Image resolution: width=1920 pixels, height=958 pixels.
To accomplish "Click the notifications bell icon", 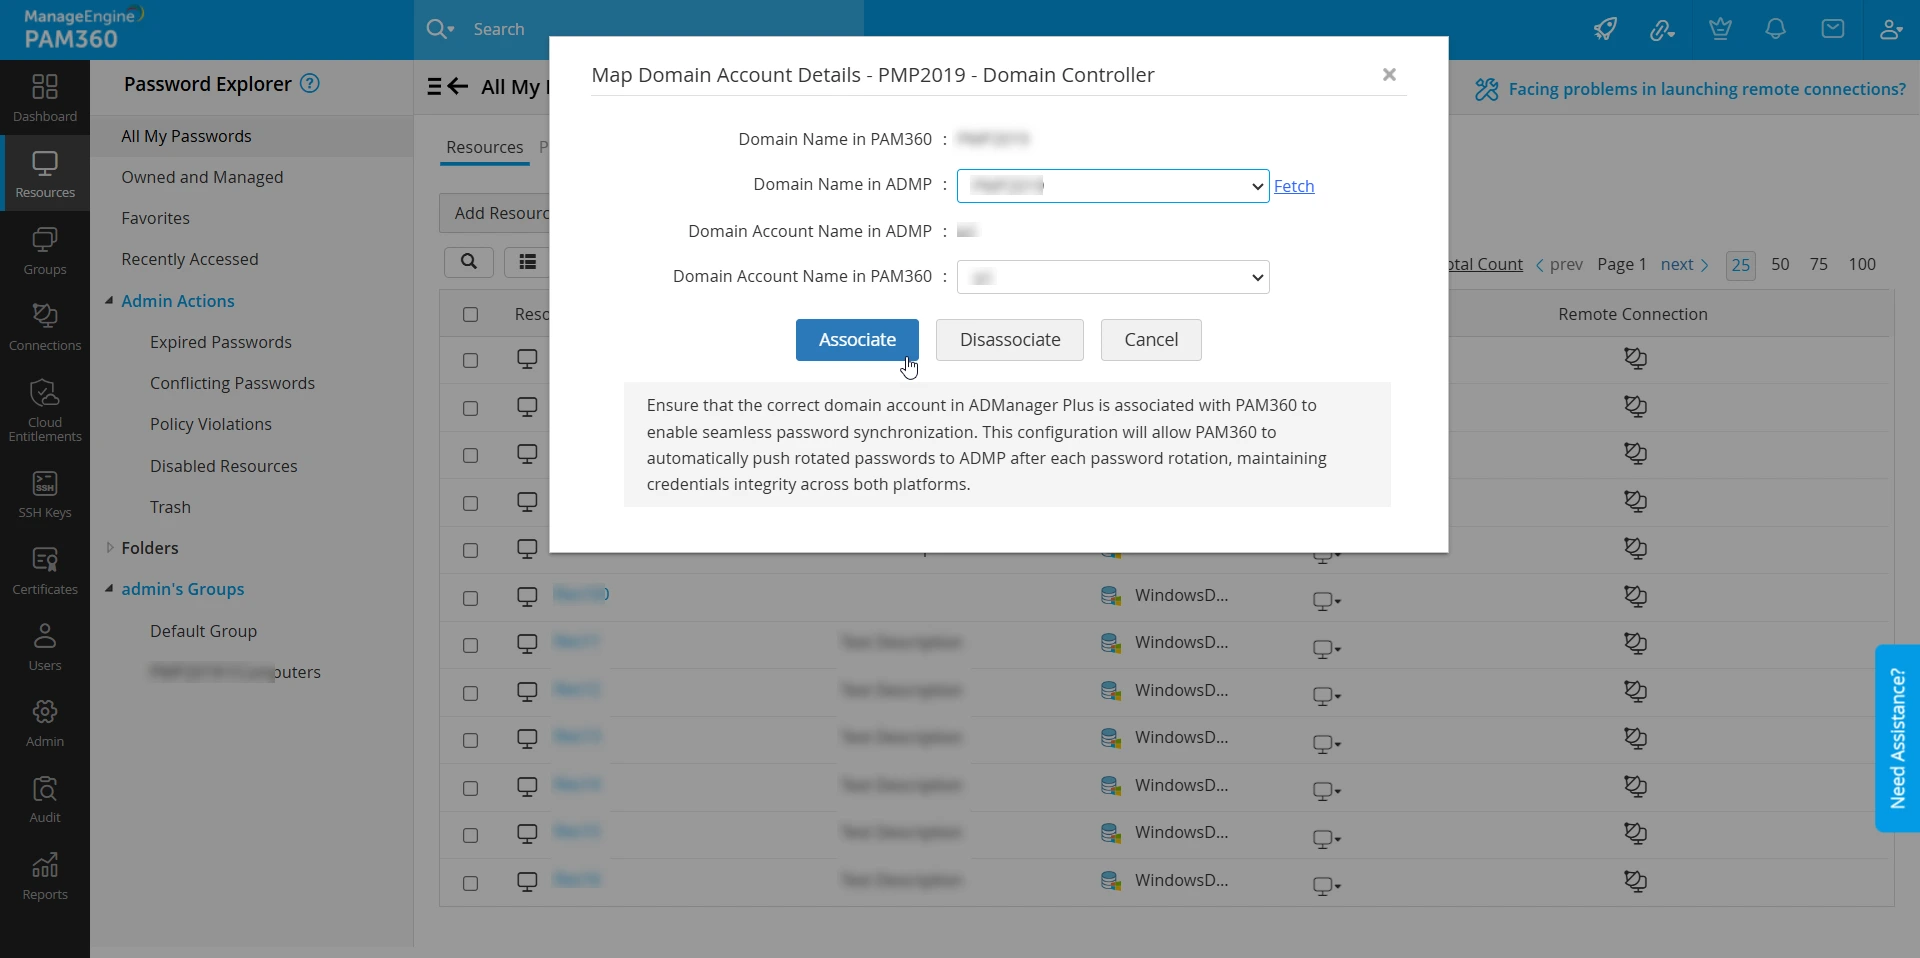I will coord(1775,29).
